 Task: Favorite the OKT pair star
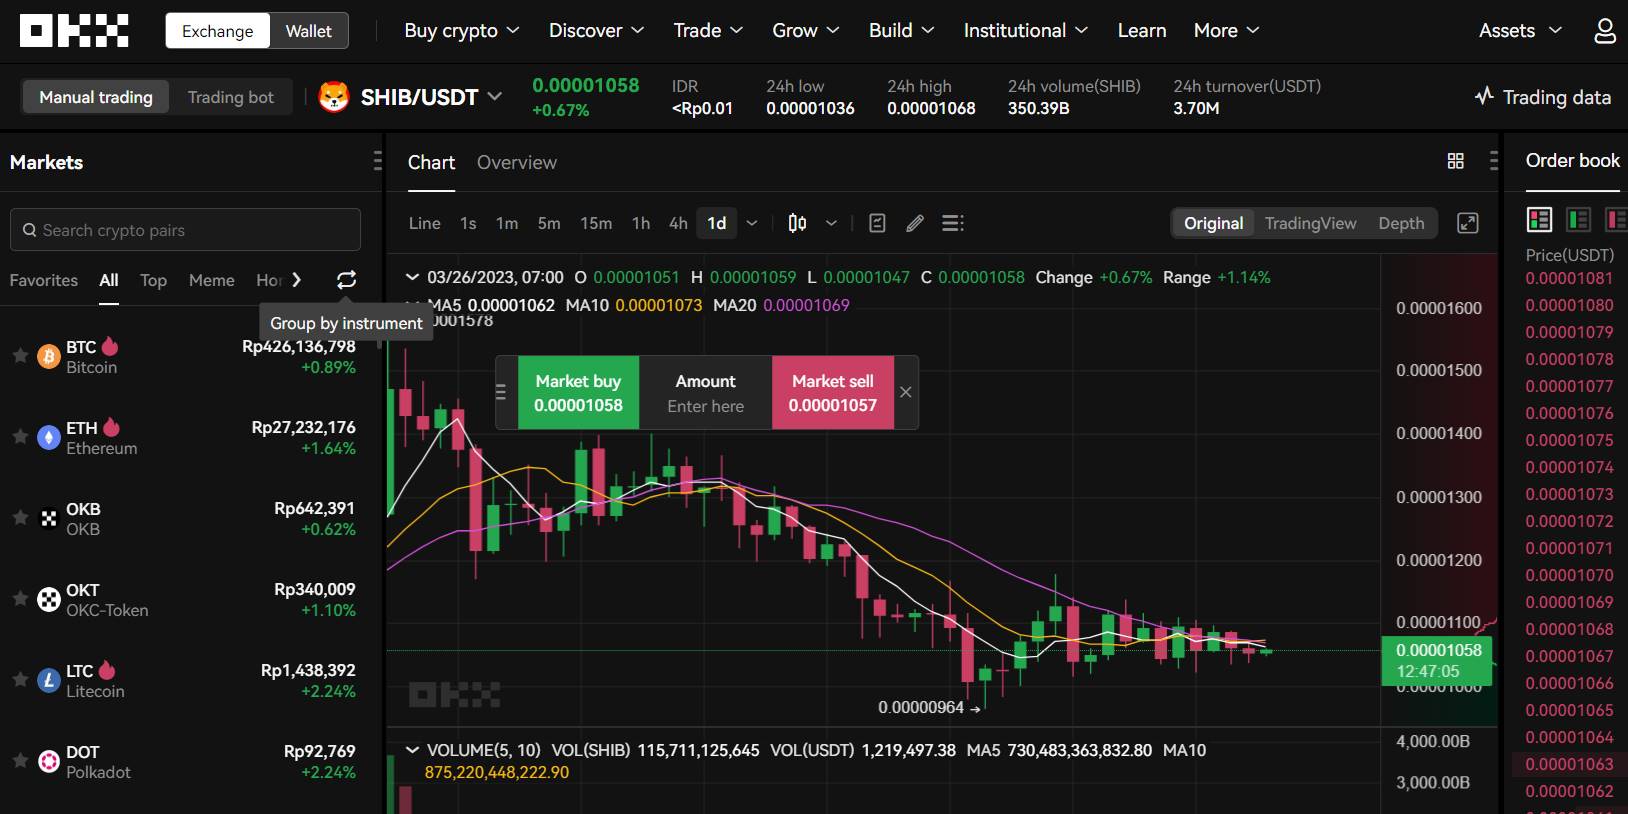(19, 598)
